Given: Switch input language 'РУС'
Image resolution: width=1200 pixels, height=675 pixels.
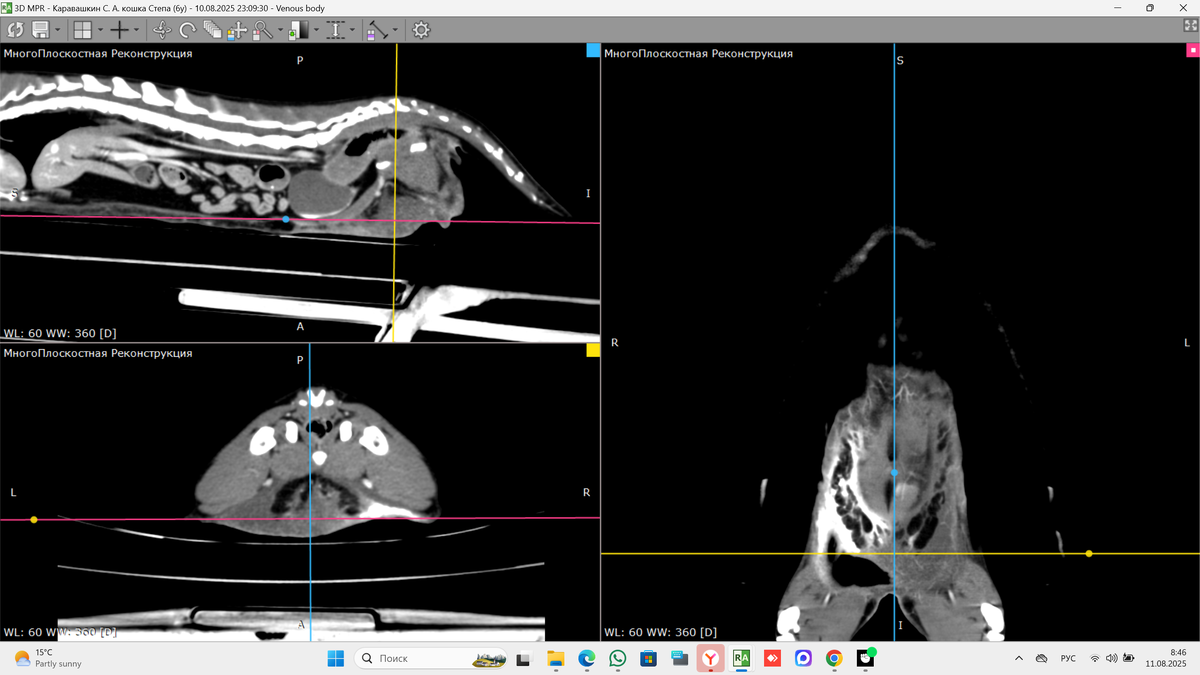Looking at the screenshot, I should pos(1068,658).
